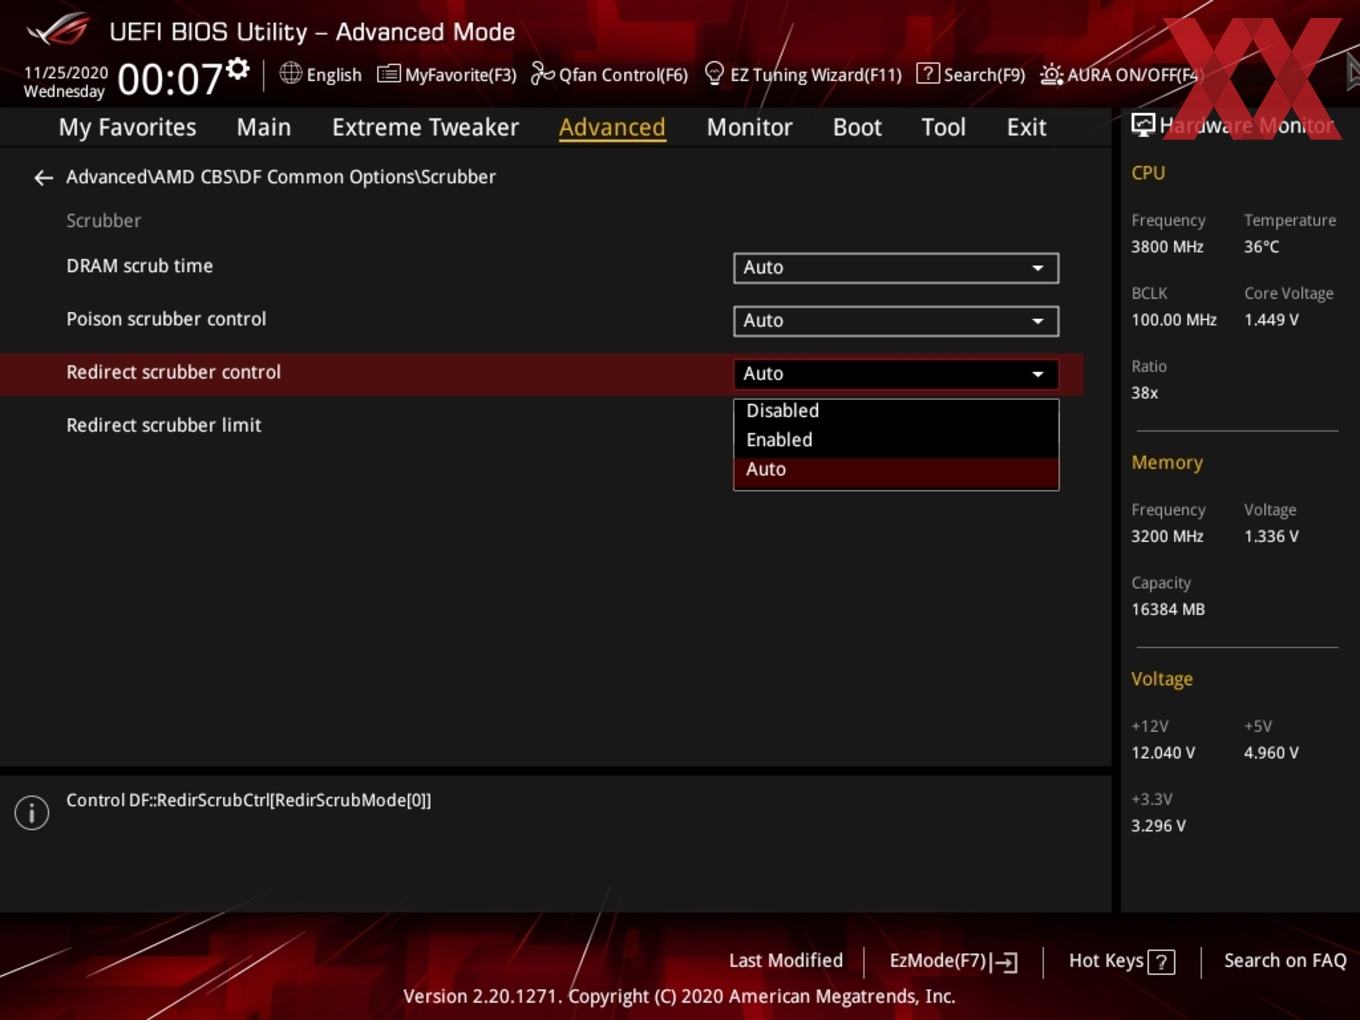Click the +12V value 12.040 V

1163,753
